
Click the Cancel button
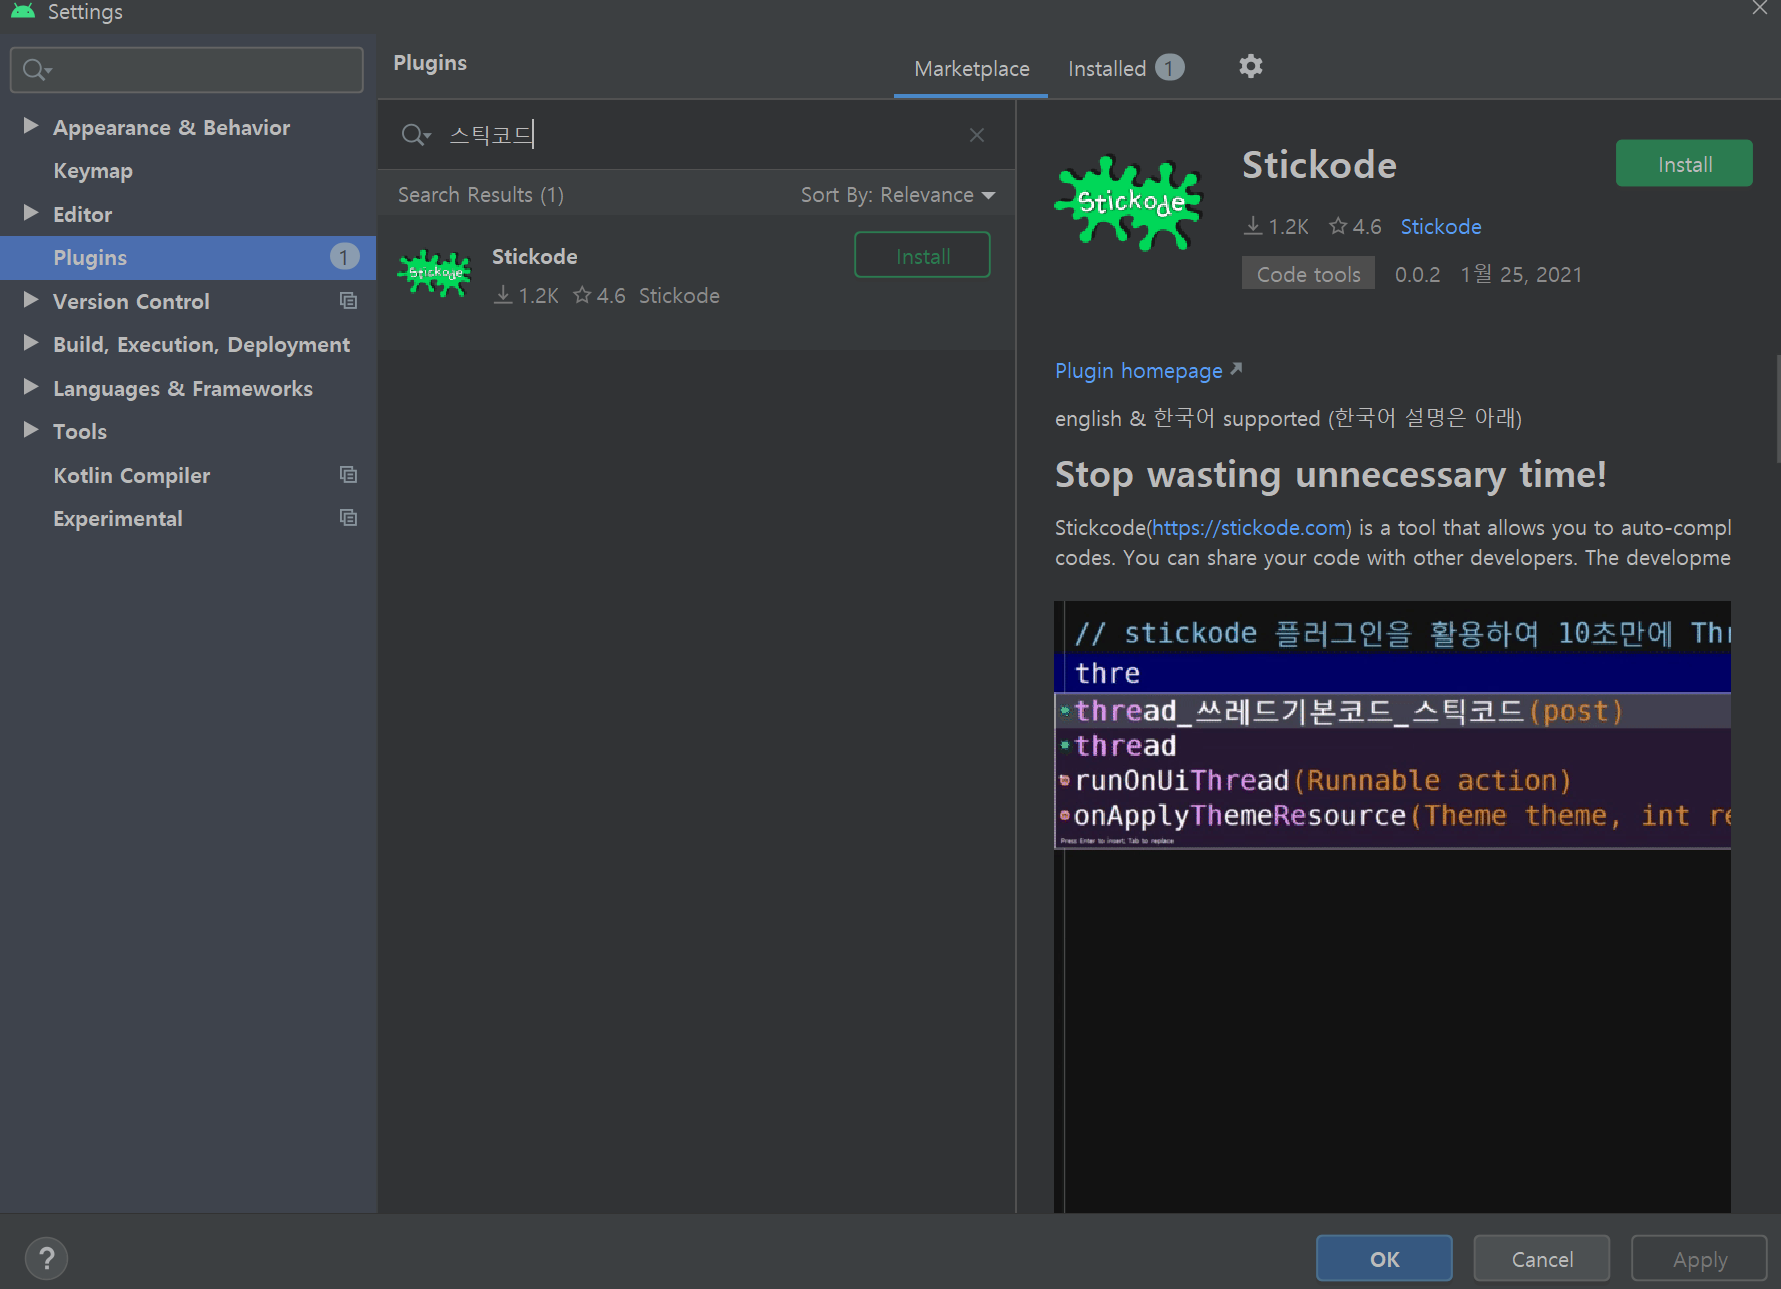point(1541,1259)
